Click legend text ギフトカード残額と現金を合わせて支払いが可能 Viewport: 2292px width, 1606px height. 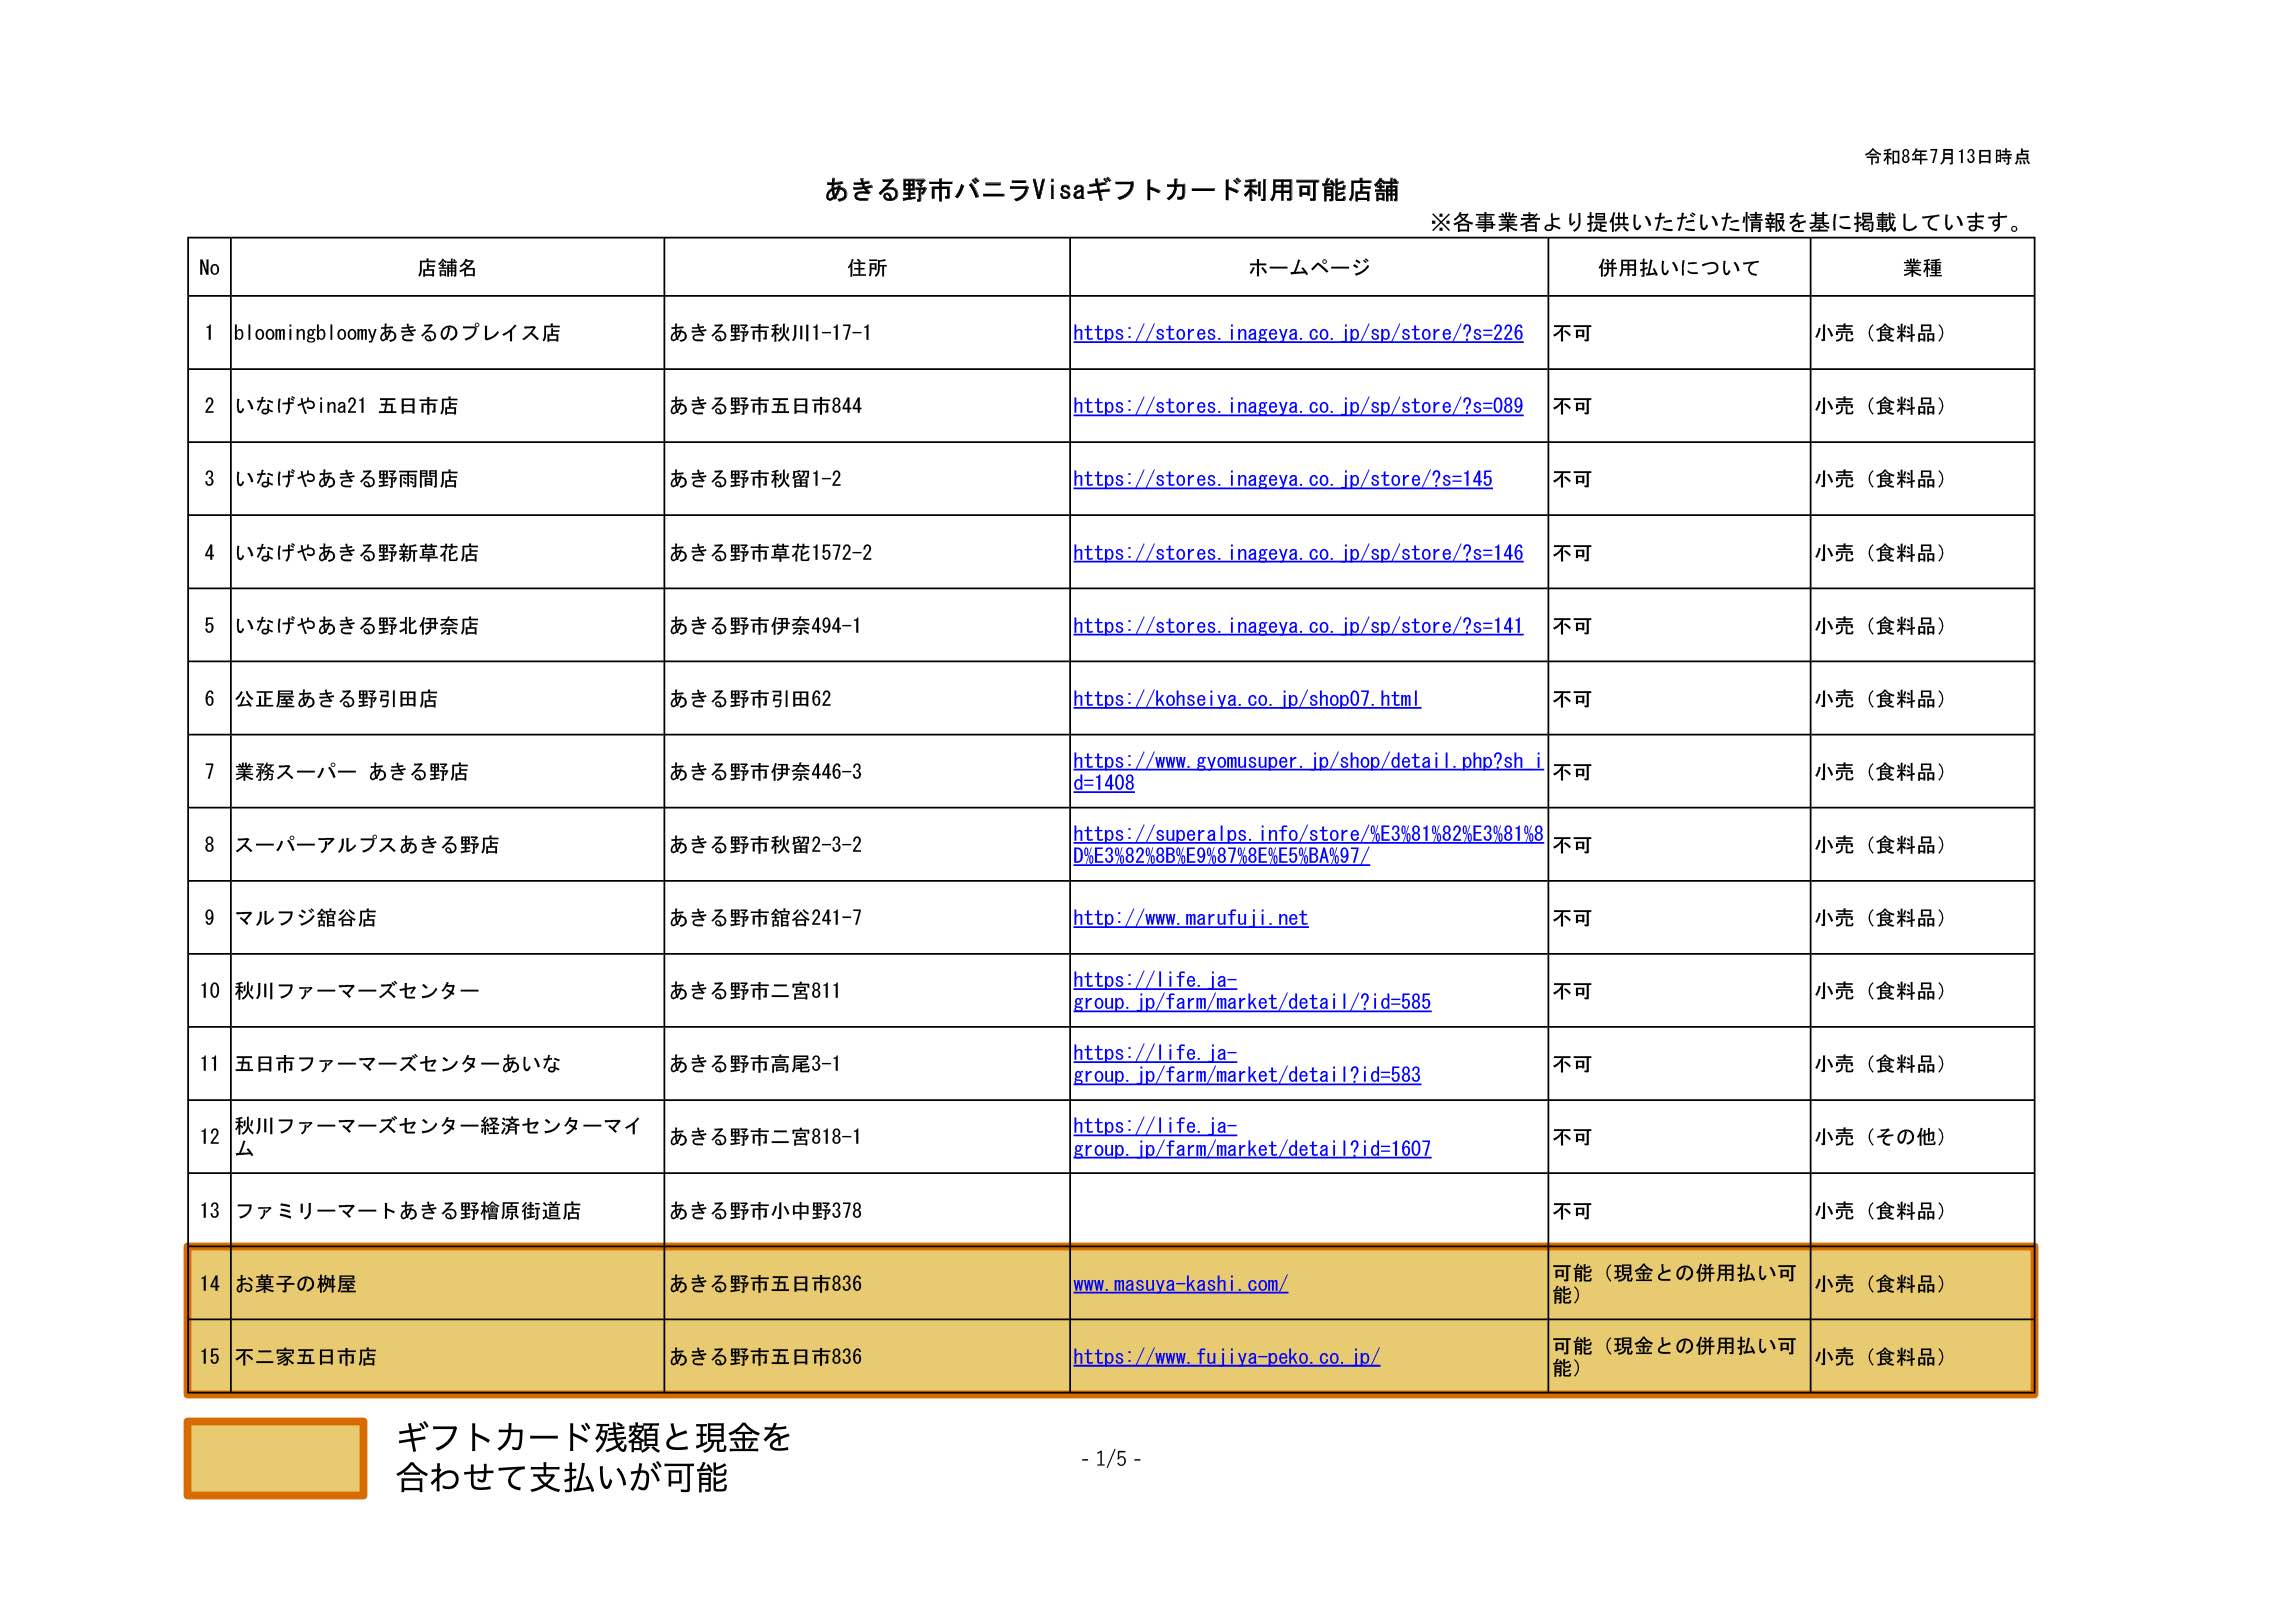[x=593, y=1457]
